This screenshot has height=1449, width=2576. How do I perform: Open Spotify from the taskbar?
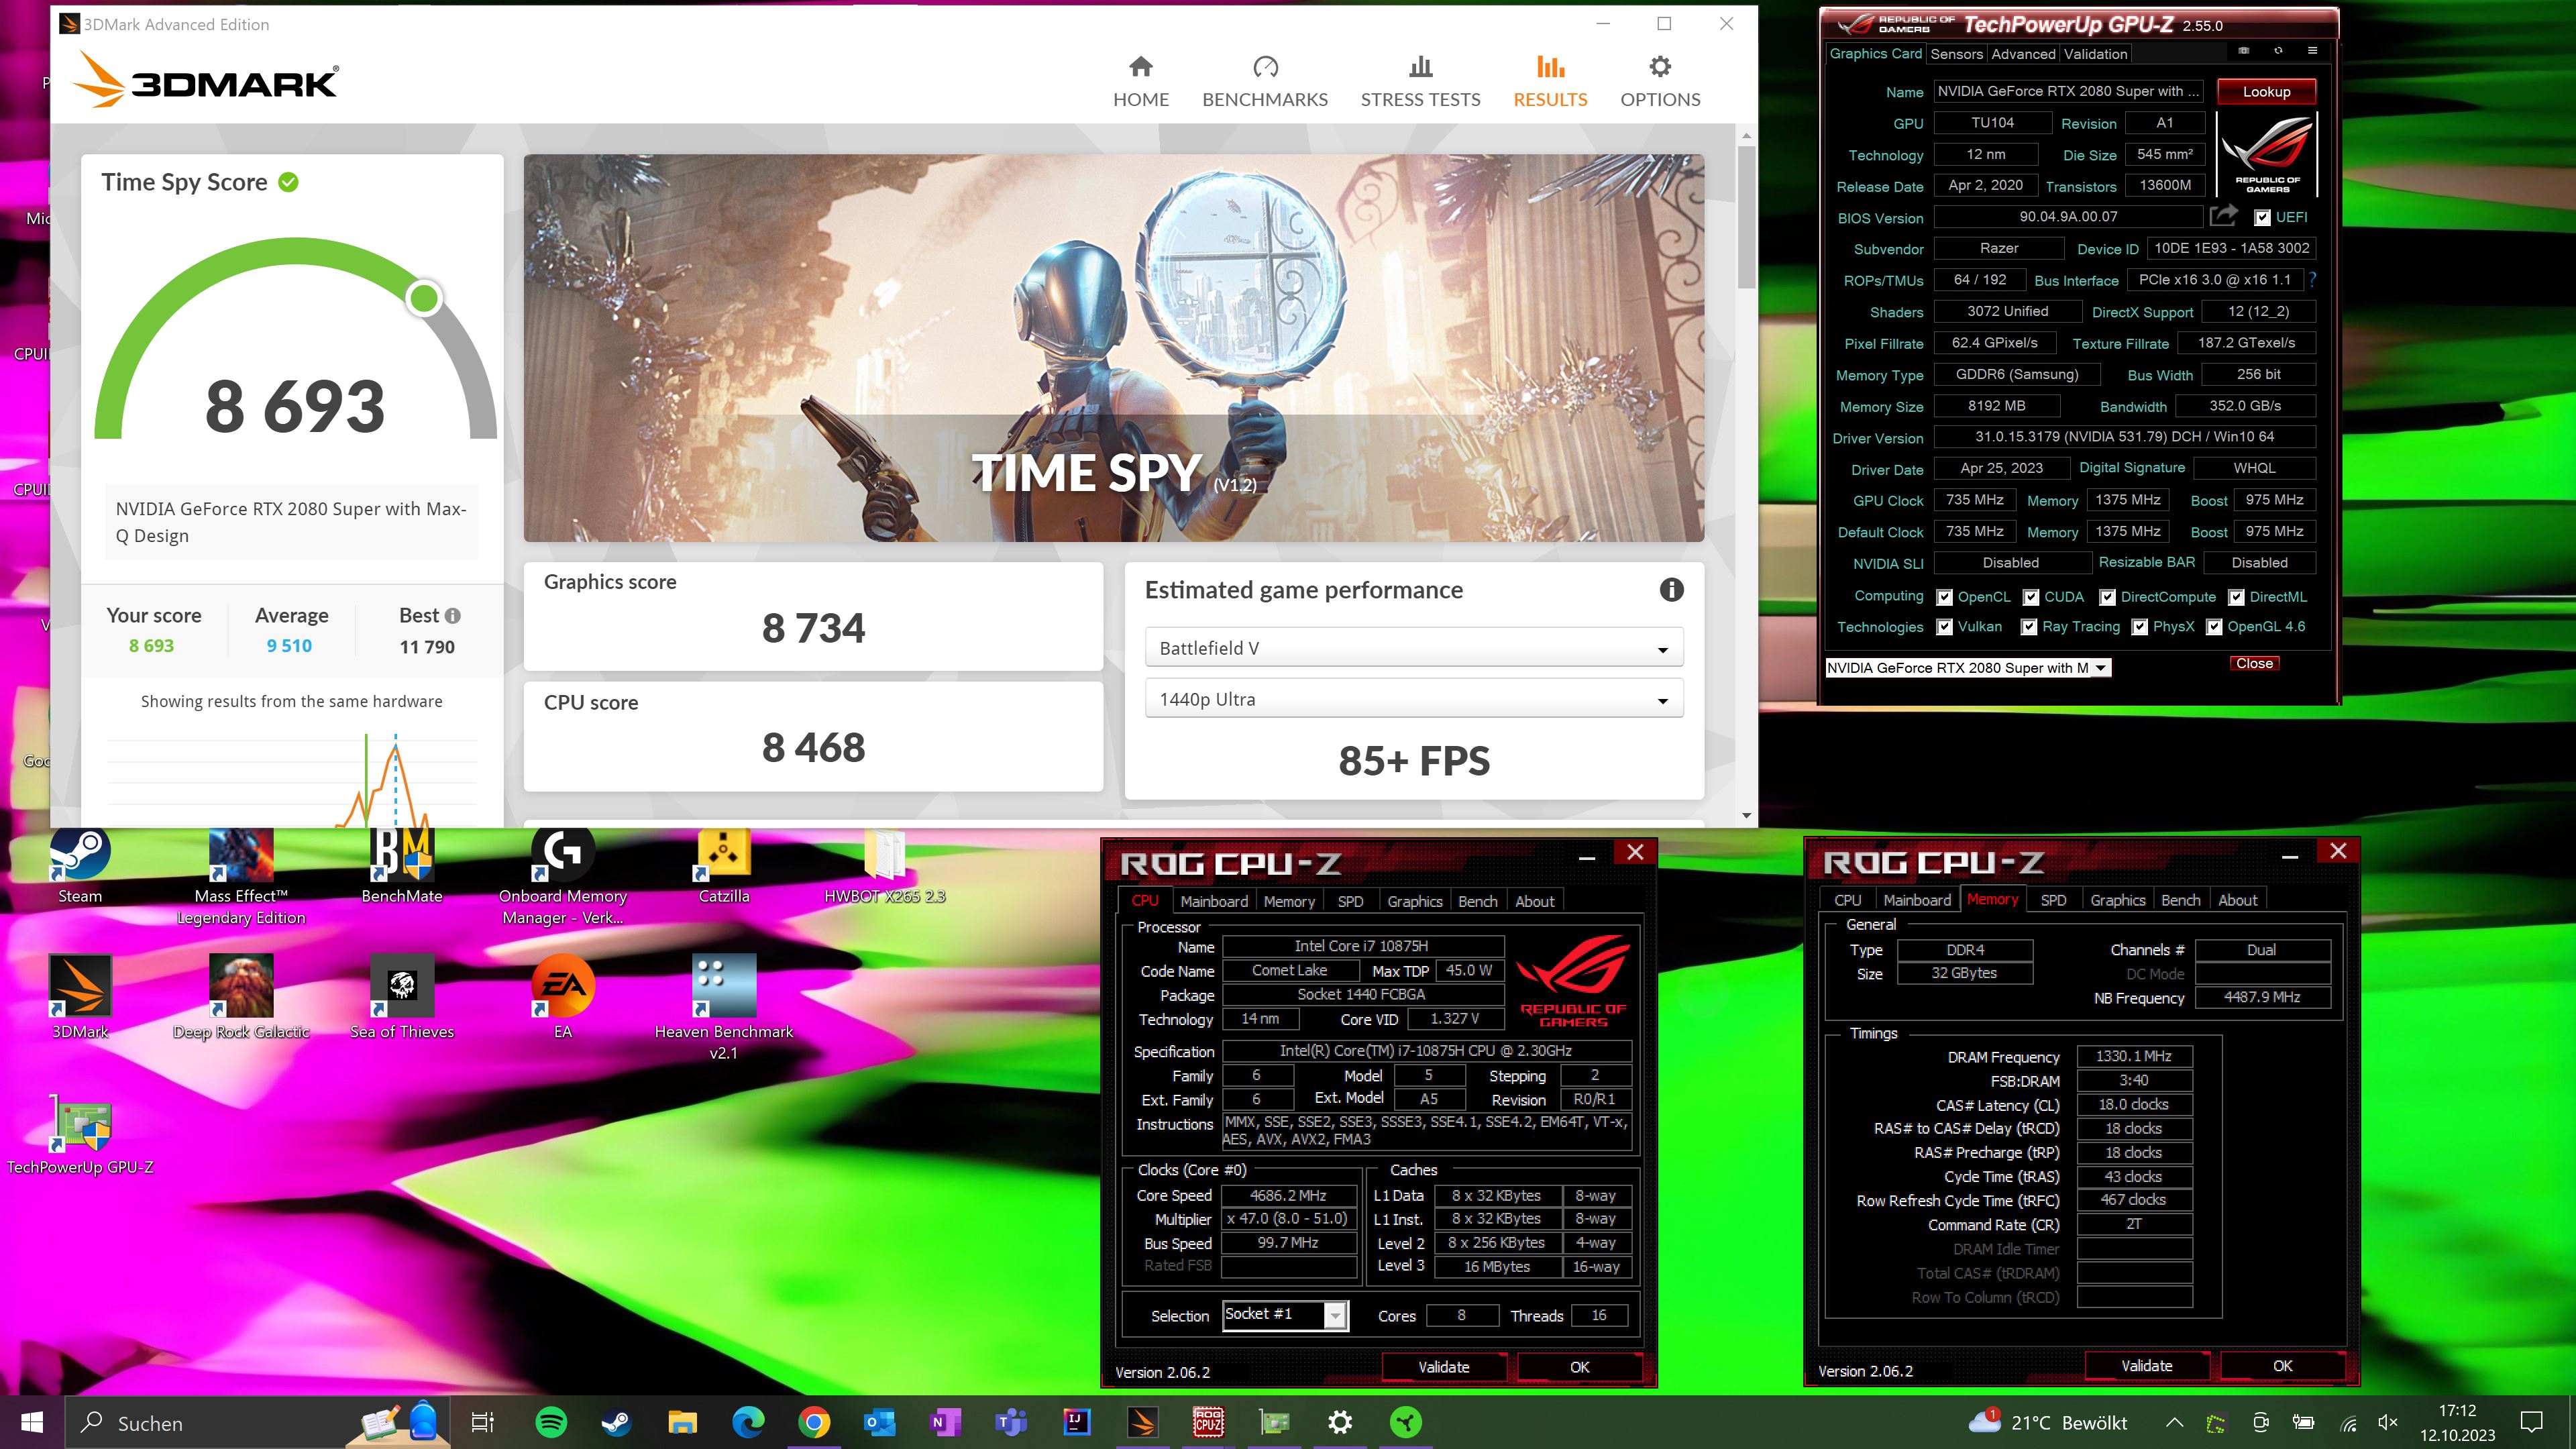coord(551,1422)
